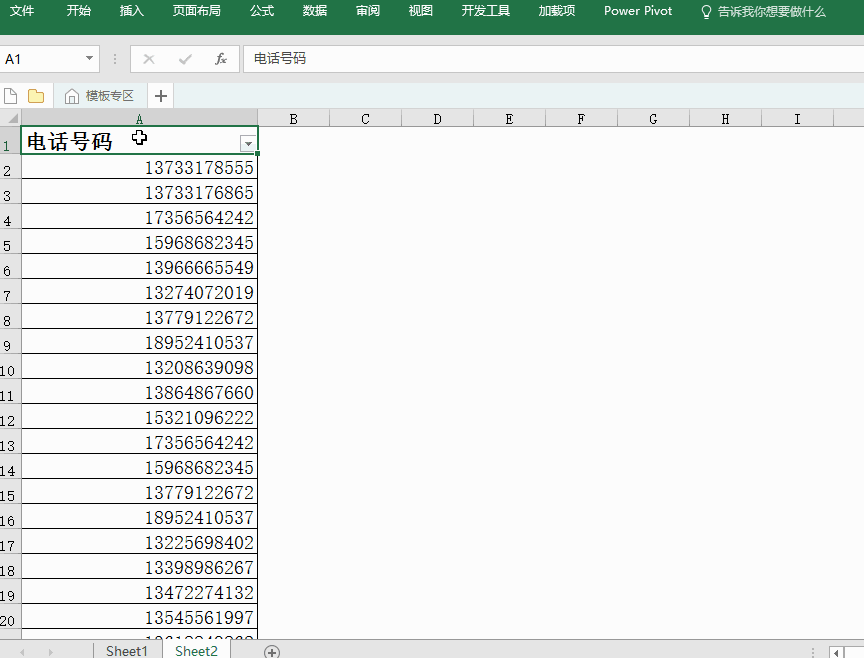
Task: Switch to Sheet1 tab
Action: pyautogui.click(x=127, y=651)
